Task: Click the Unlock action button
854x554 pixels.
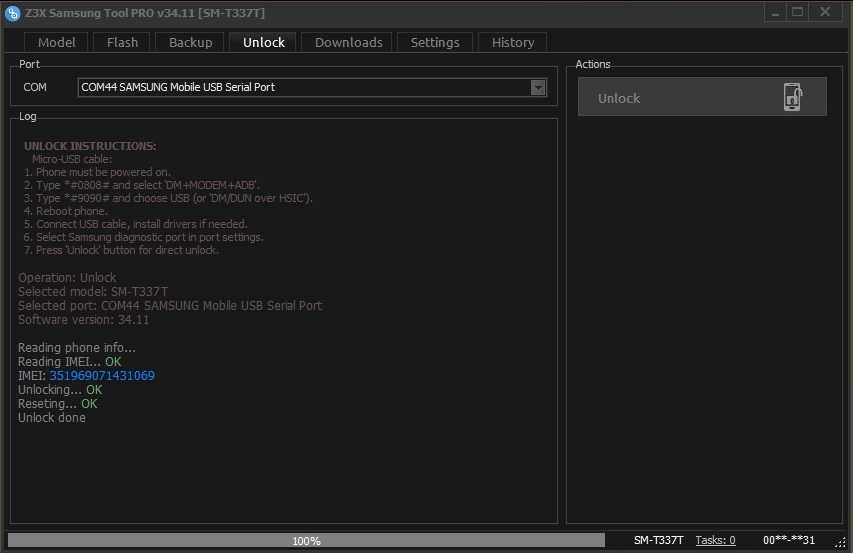Action: point(702,97)
